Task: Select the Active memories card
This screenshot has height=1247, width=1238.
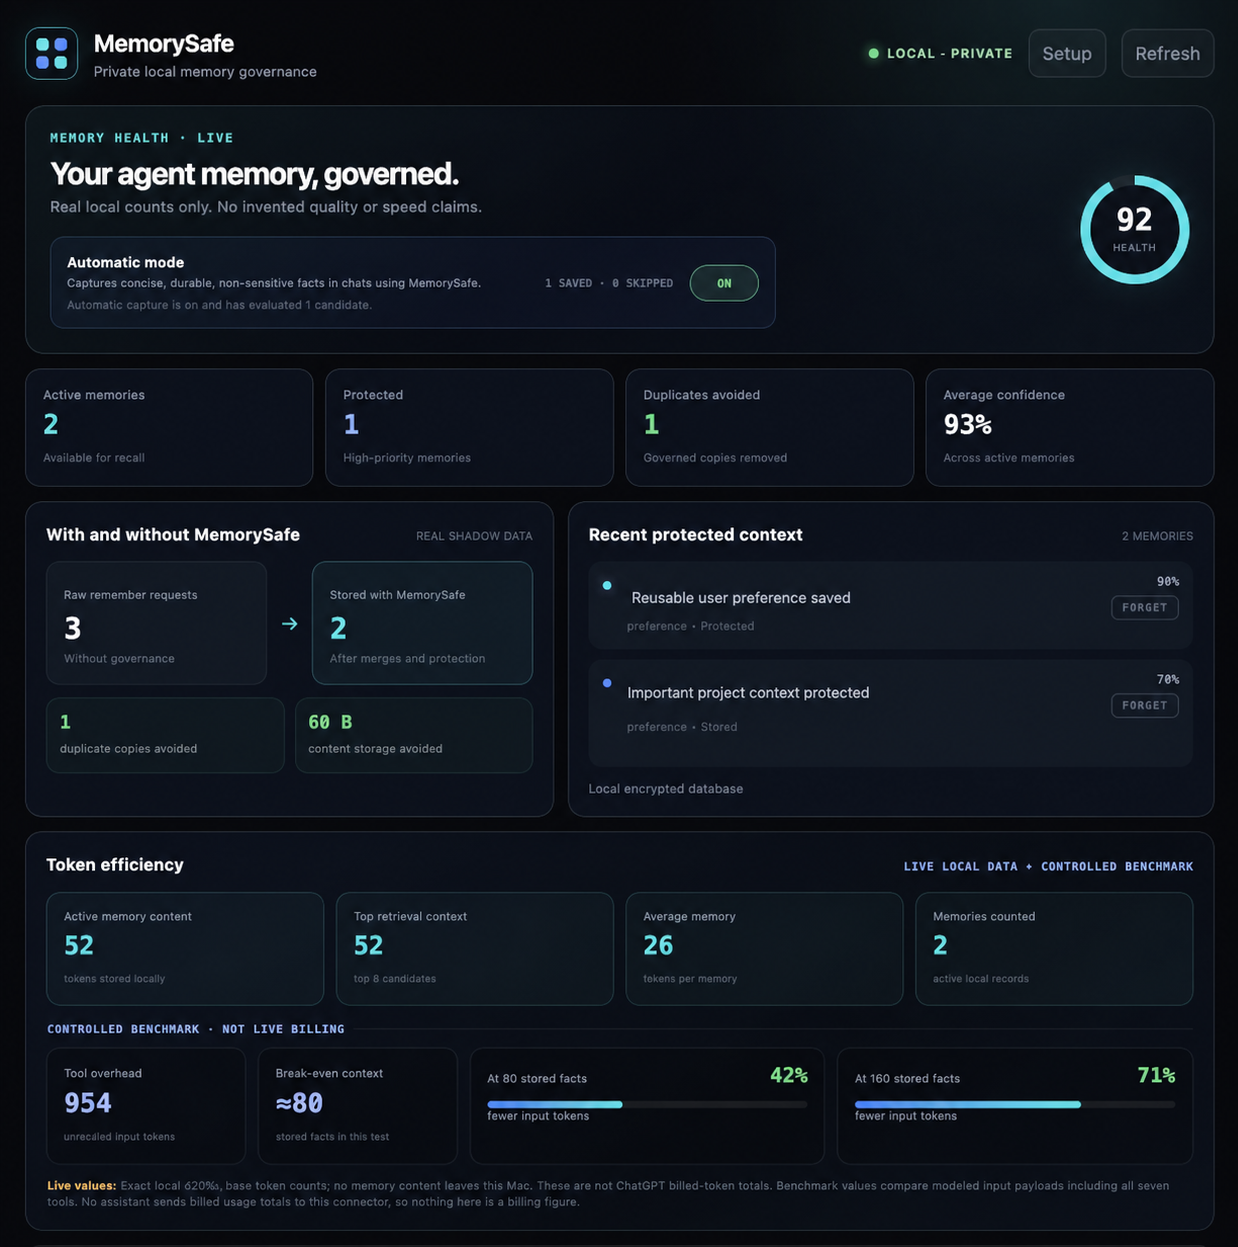Action: pos(169,427)
